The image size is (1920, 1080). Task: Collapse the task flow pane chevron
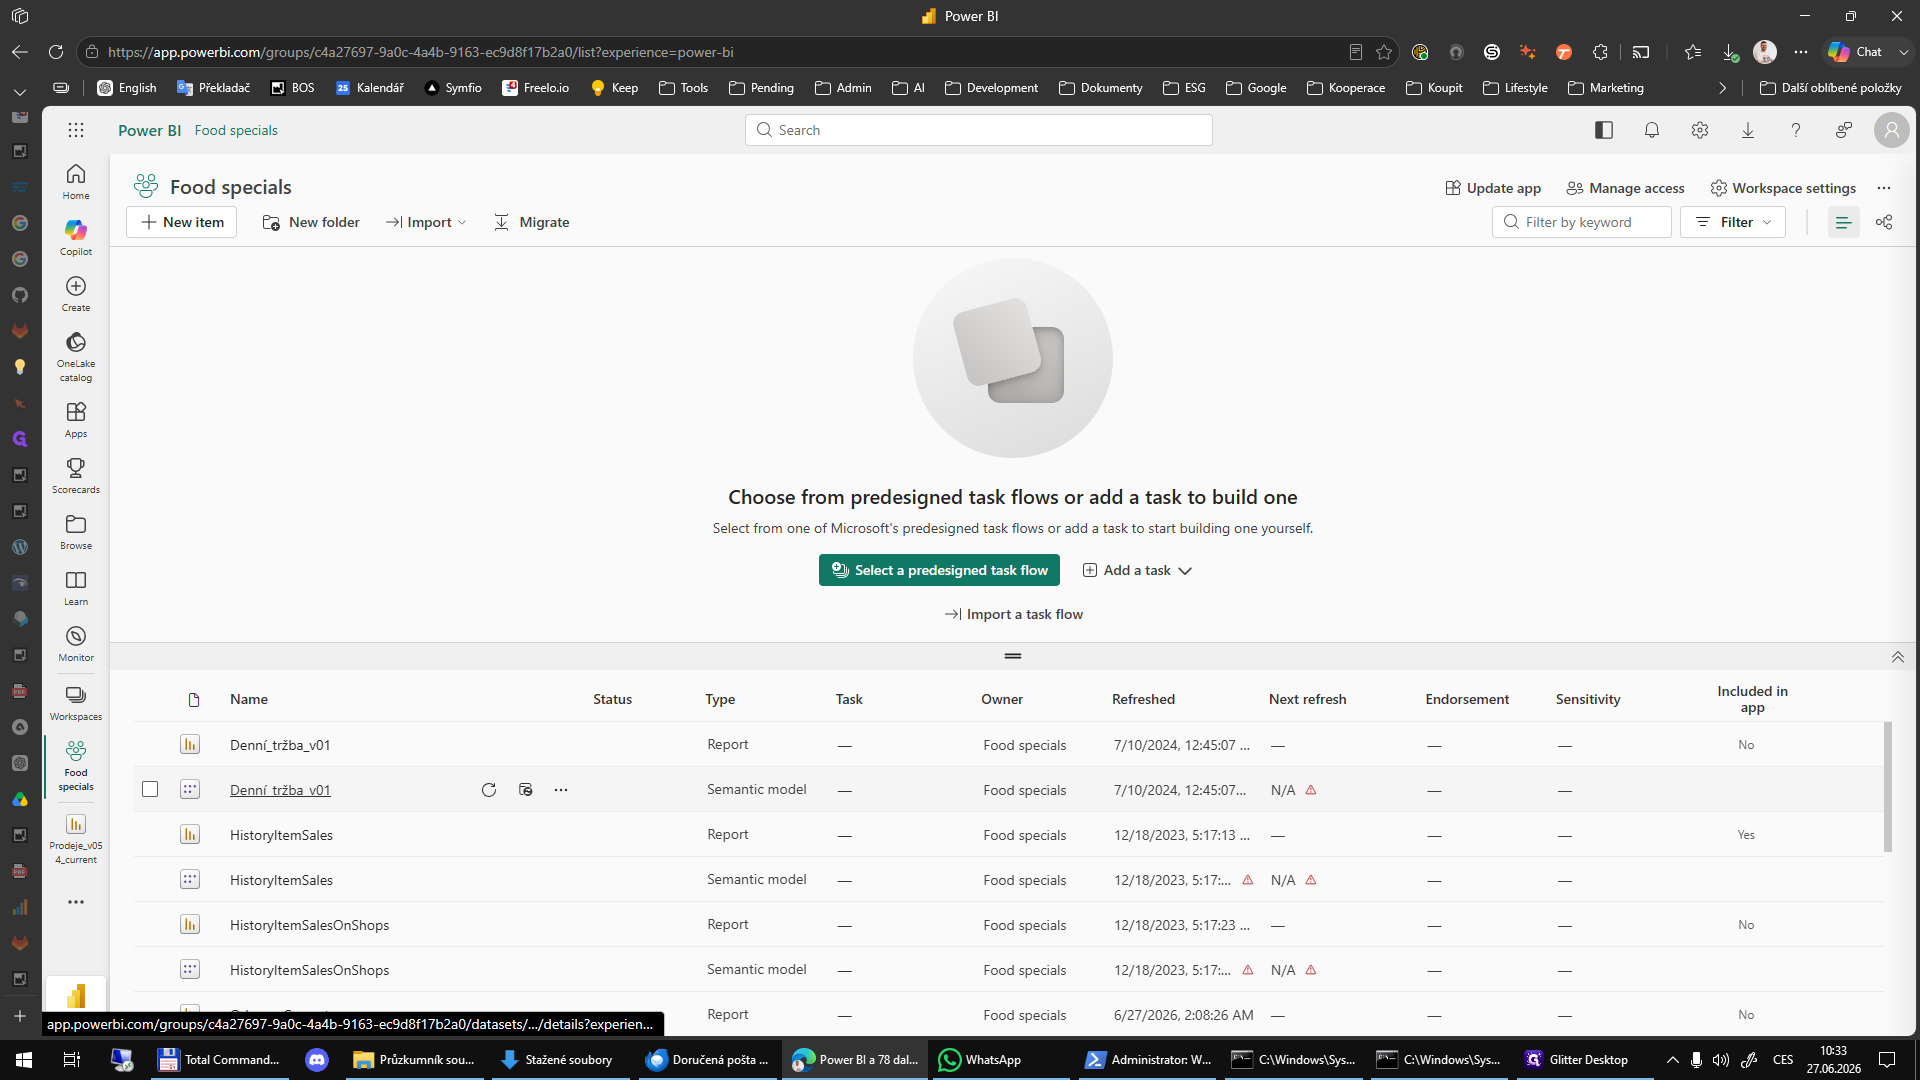(x=1898, y=657)
